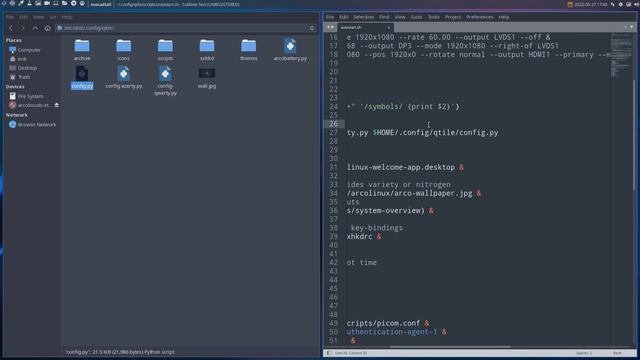Open the file manager Go menu

click(53, 17)
